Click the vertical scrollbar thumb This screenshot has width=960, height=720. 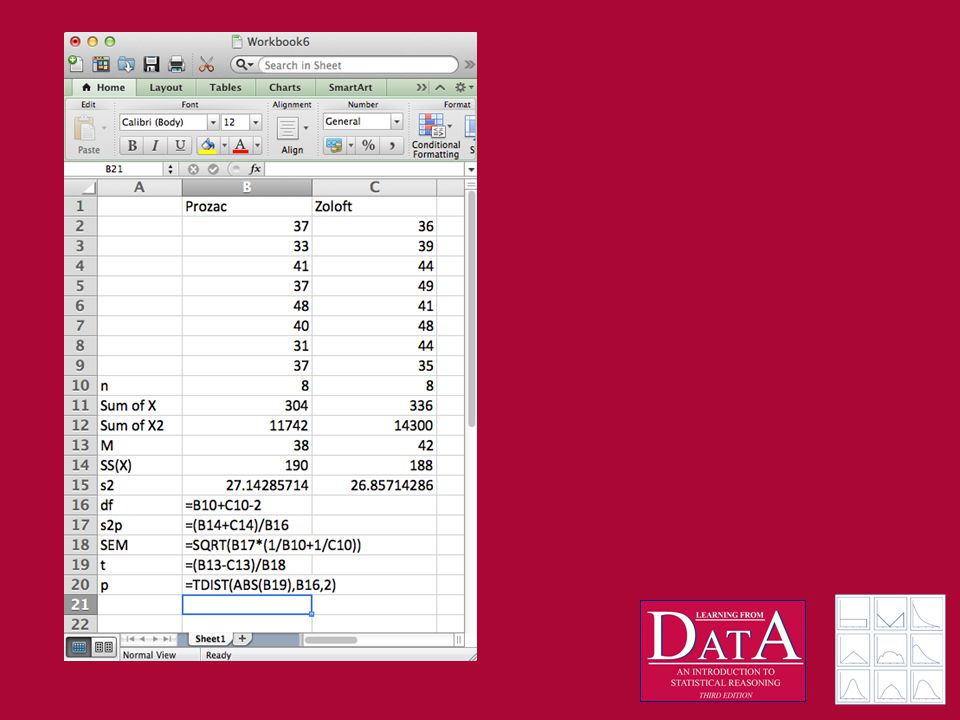click(x=471, y=309)
